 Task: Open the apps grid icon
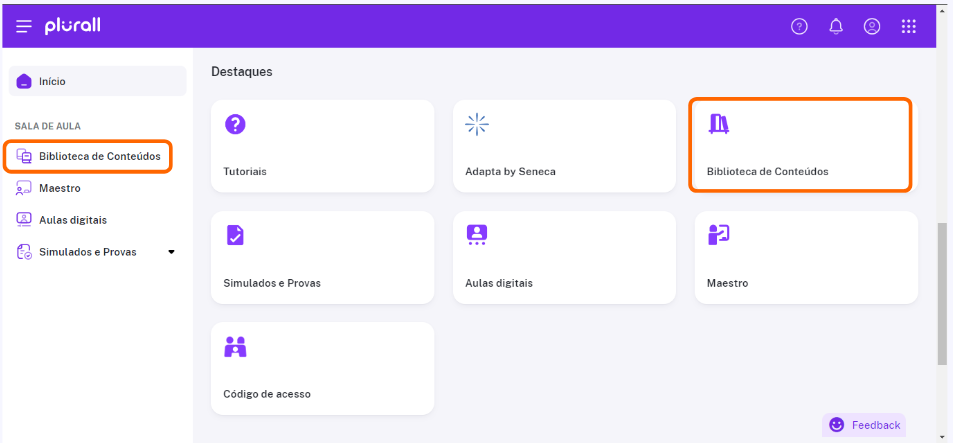click(909, 26)
